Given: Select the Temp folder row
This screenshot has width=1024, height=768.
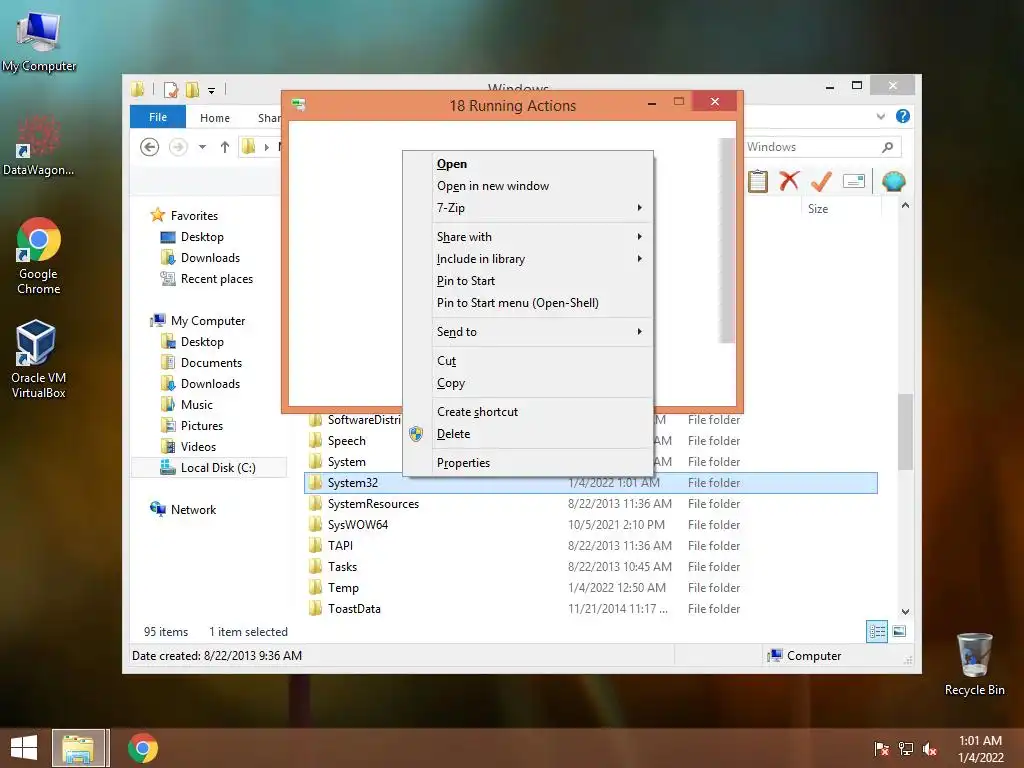Looking at the screenshot, I should 590,588.
